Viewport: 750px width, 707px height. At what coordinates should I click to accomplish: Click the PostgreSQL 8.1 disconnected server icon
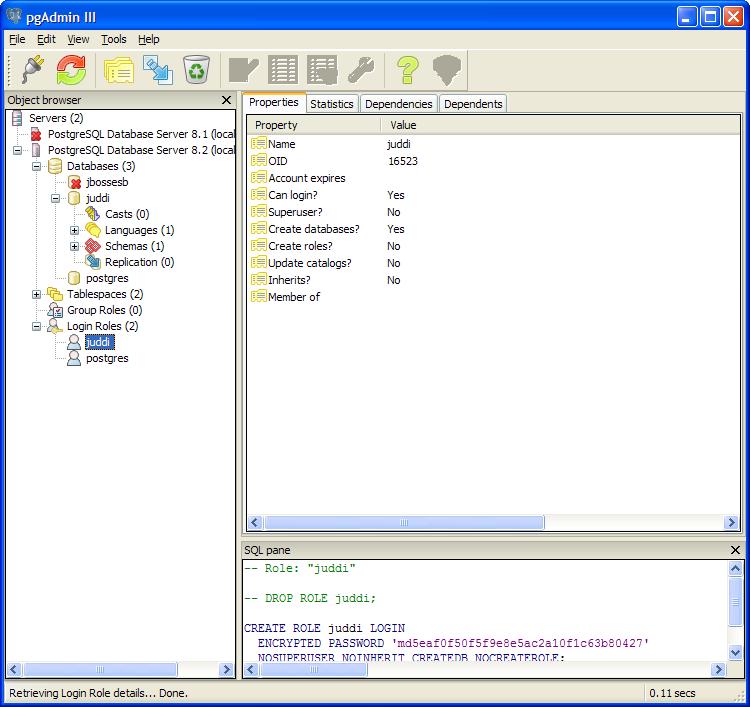pyautogui.click(x=36, y=134)
